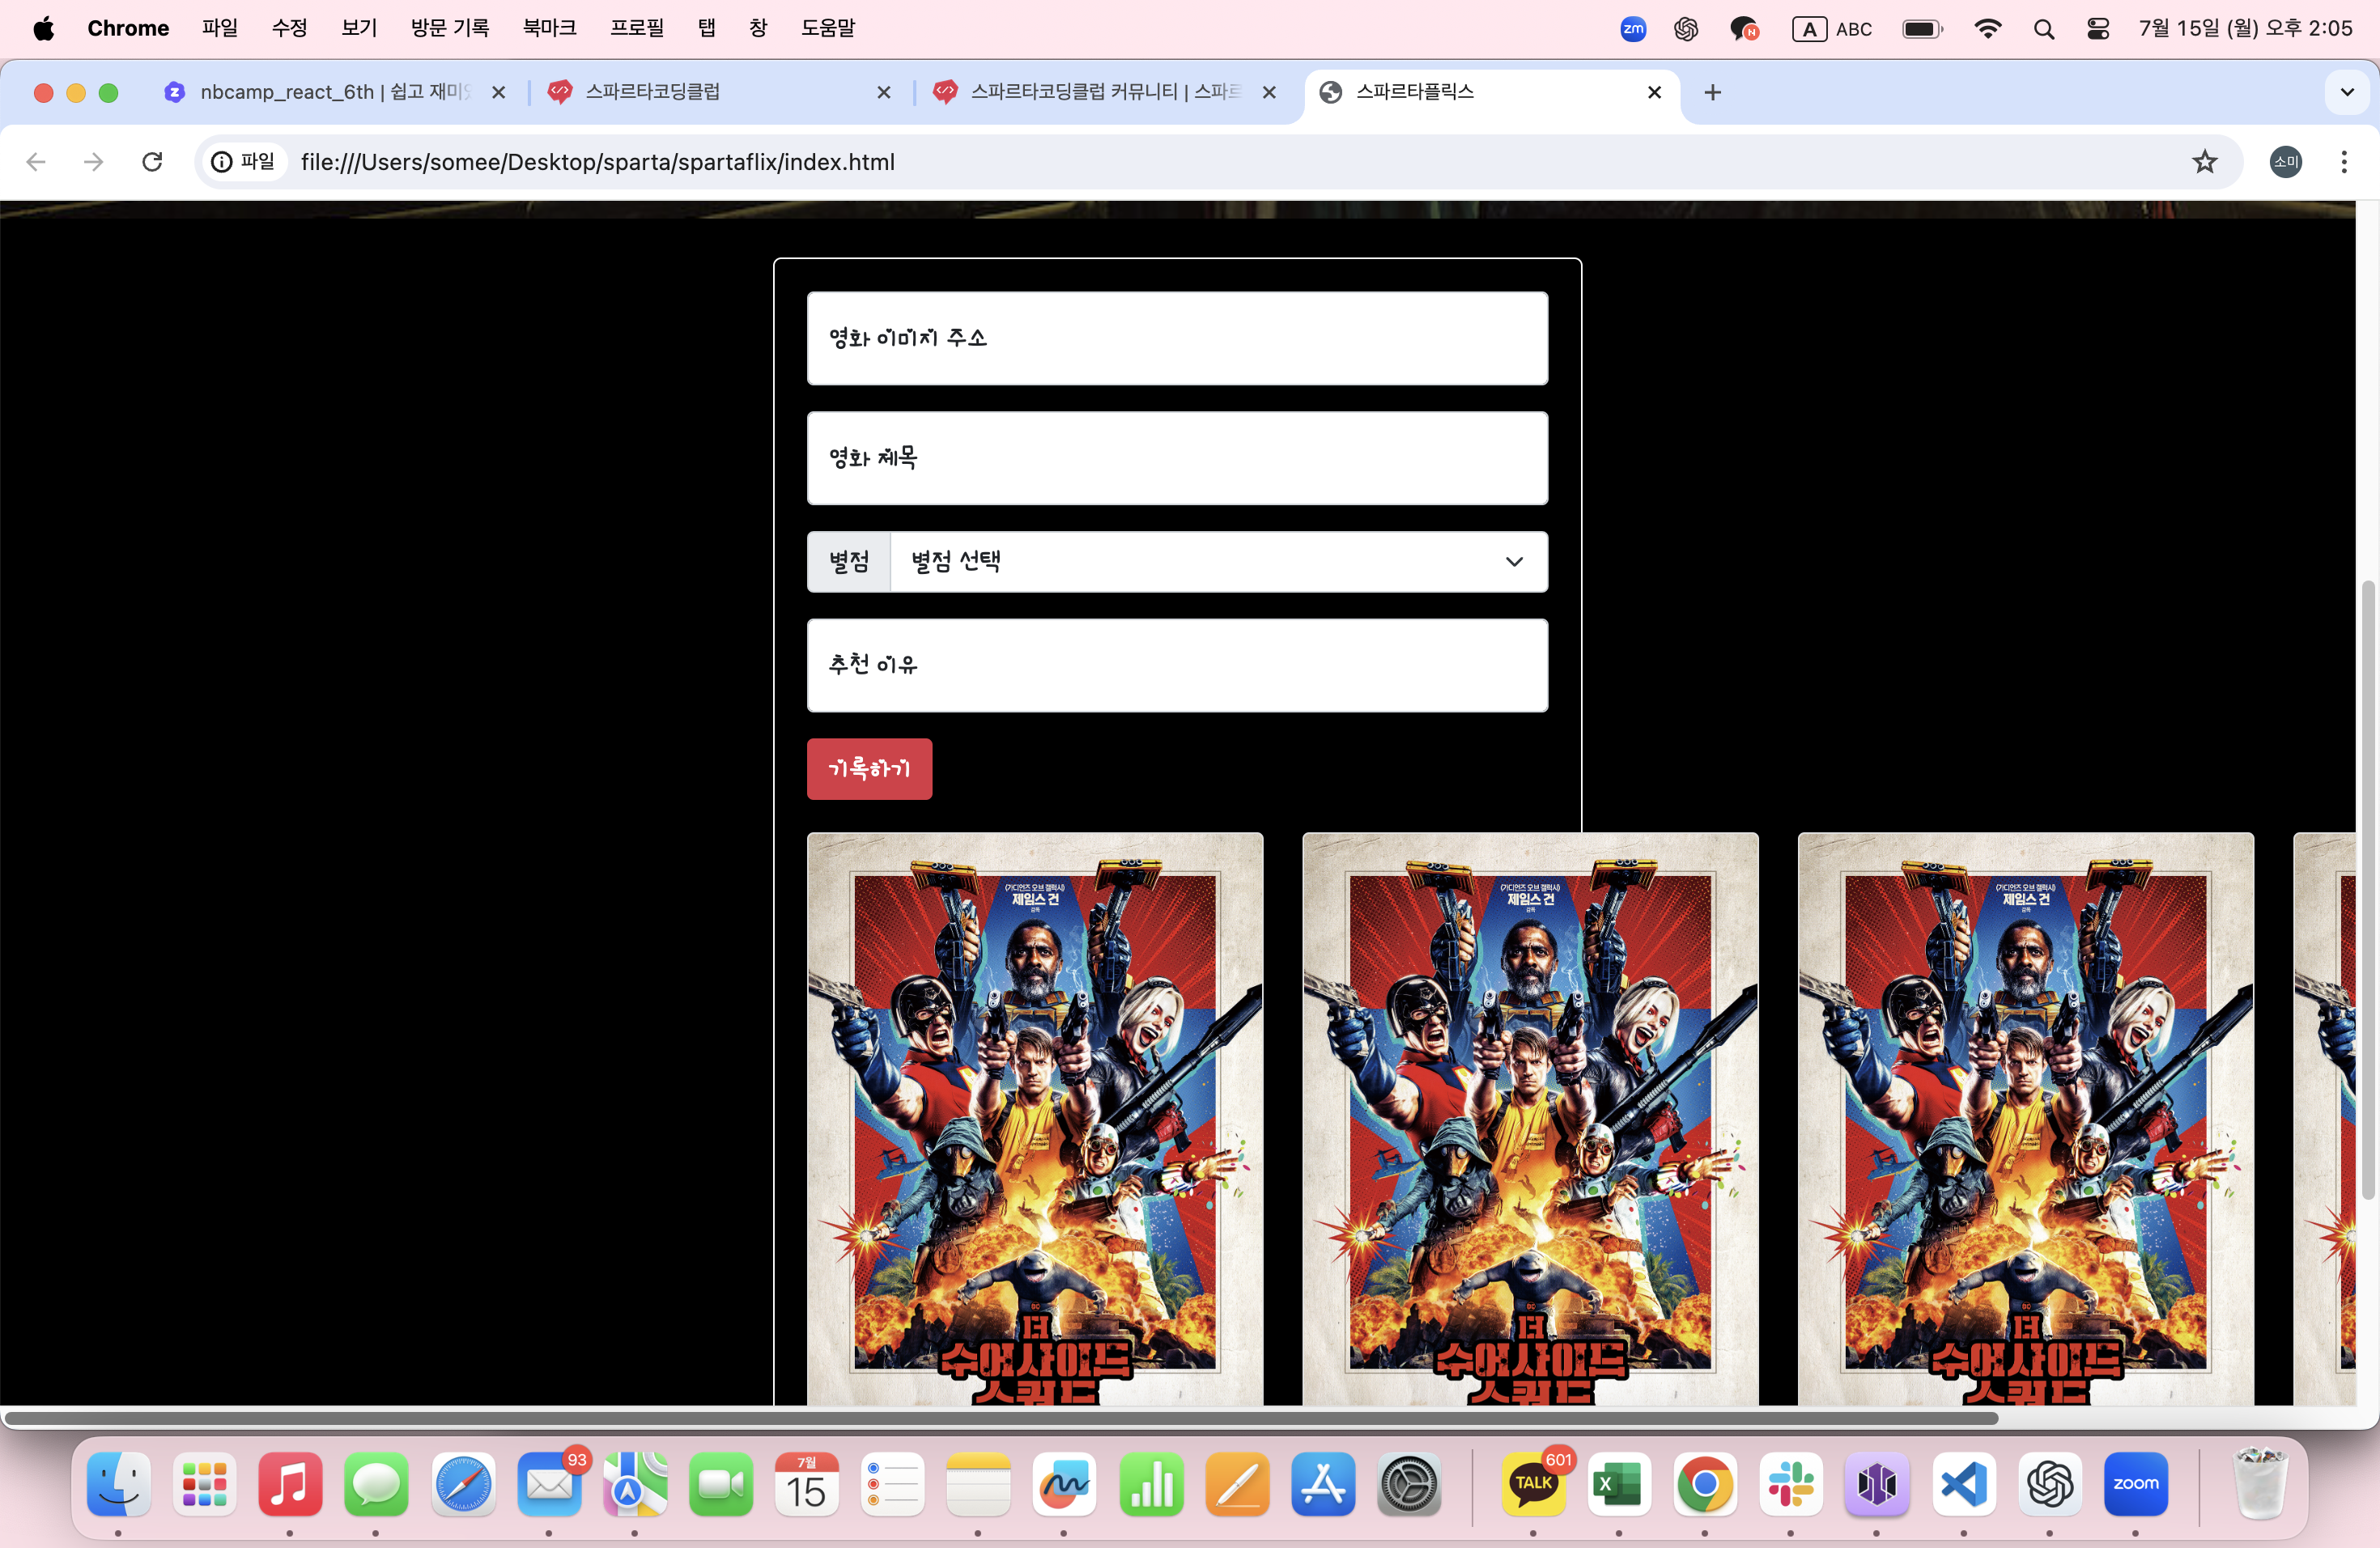Open Notes from the Dock
This screenshot has height=1548, width=2380.
click(x=978, y=1484)
